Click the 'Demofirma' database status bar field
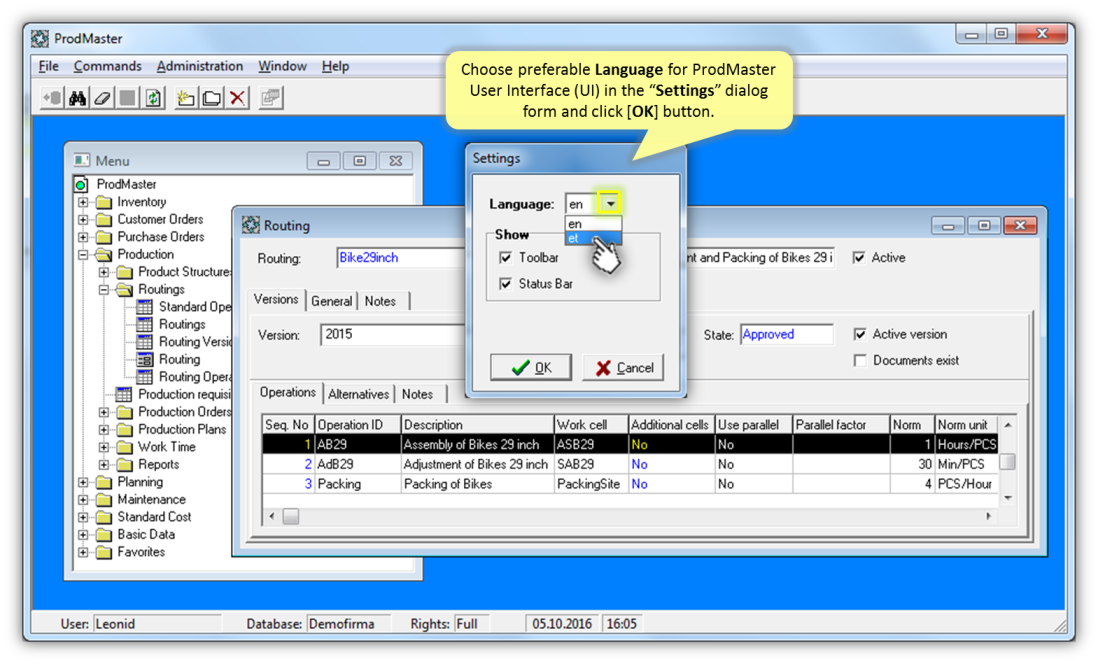The width and height of the screenshot is (1098, 664). tap(347, 623)
